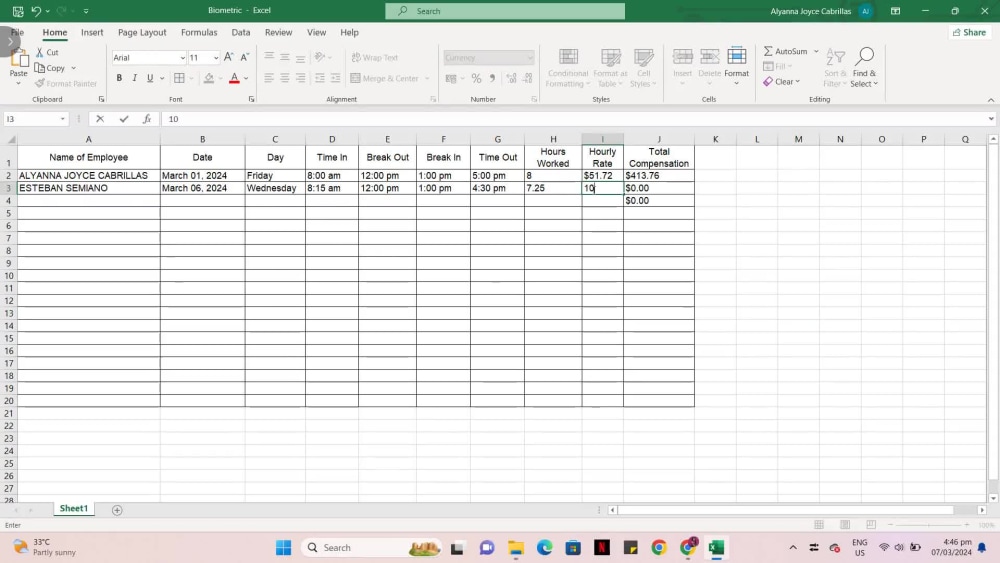Click the Share button
This screenshot has width=1000, height=563.
(969, 32)
